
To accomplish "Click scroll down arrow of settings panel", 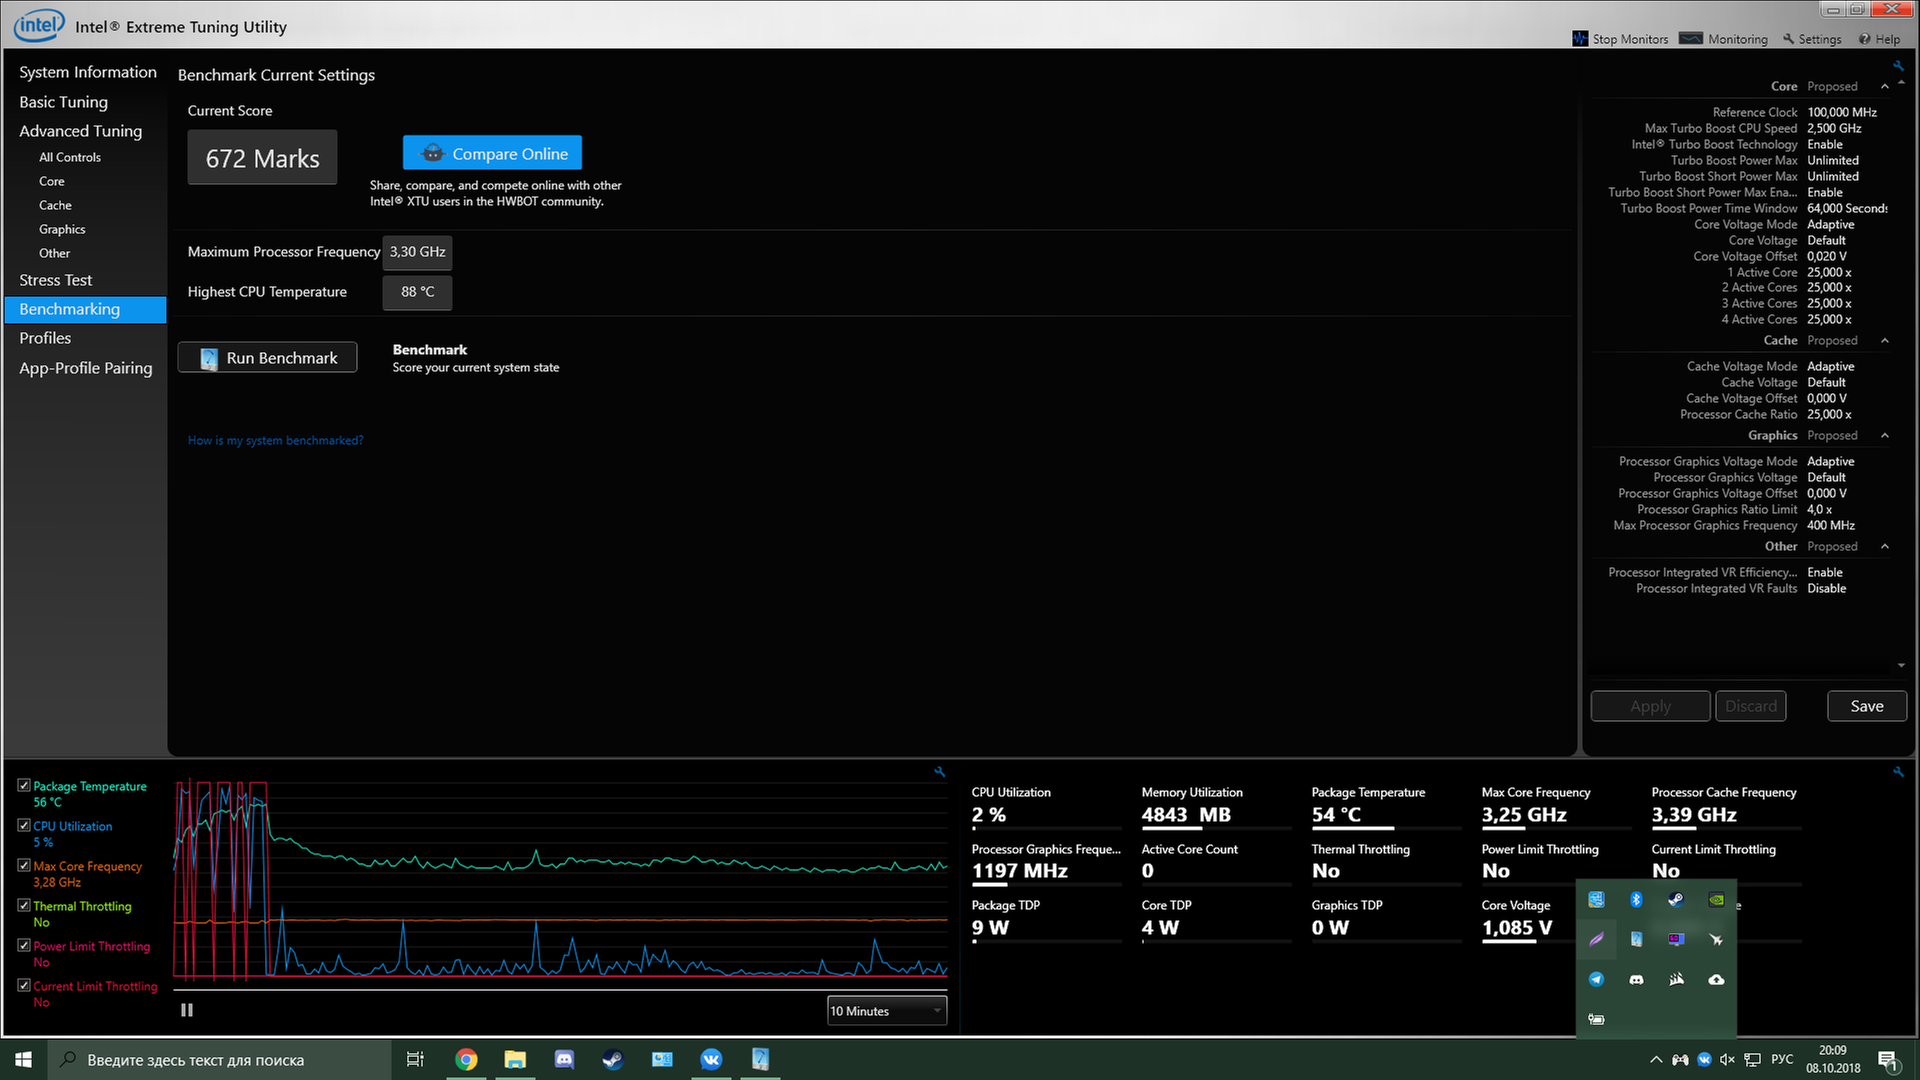I will tap(1901, 666).
